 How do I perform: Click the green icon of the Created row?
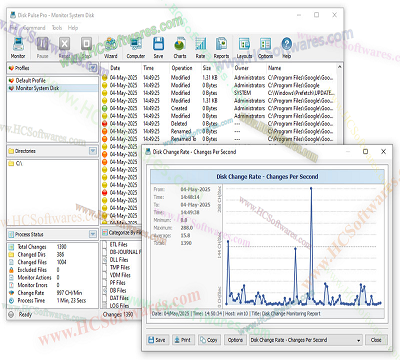pyautogui.click(x=104, y=108)
